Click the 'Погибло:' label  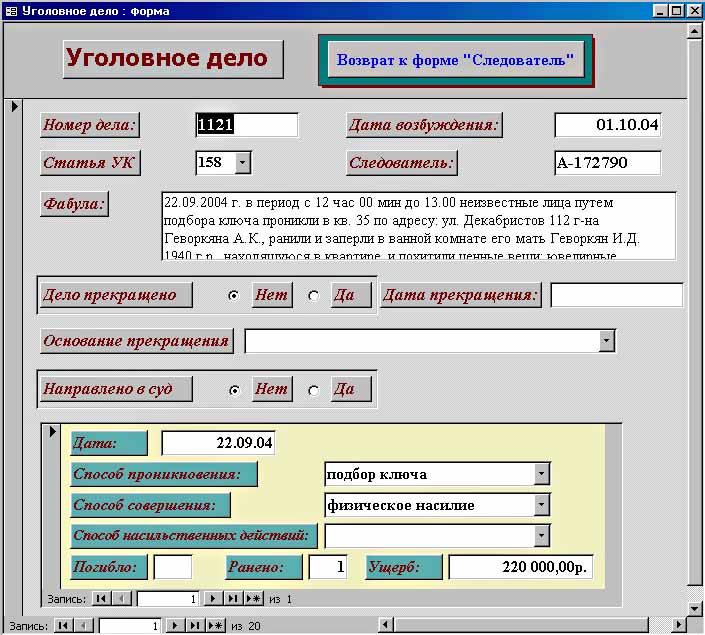click(x=109, y=567)
